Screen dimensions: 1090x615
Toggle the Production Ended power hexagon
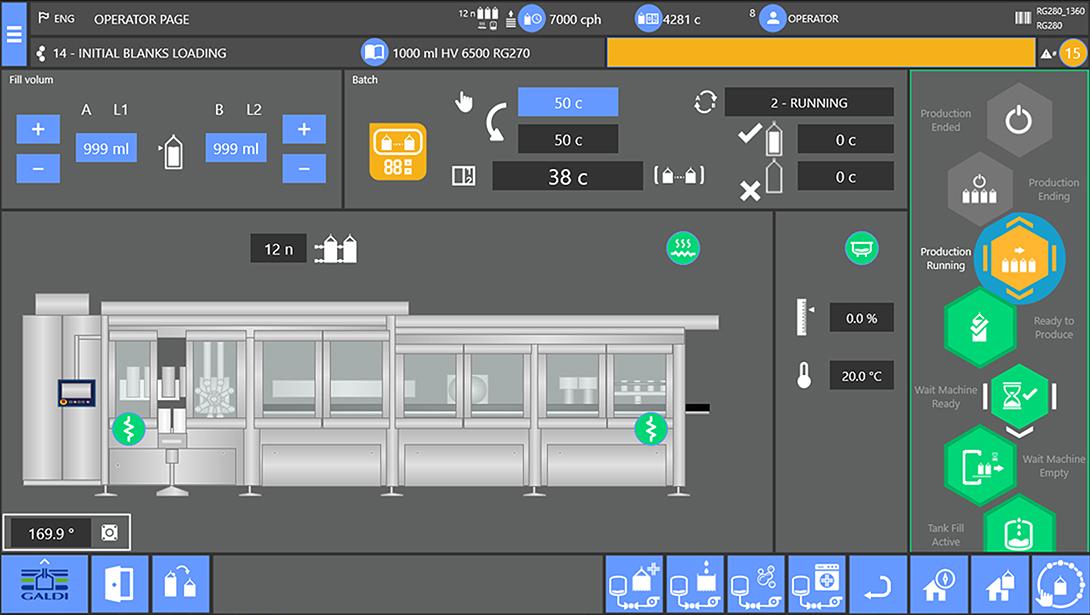1017,121
